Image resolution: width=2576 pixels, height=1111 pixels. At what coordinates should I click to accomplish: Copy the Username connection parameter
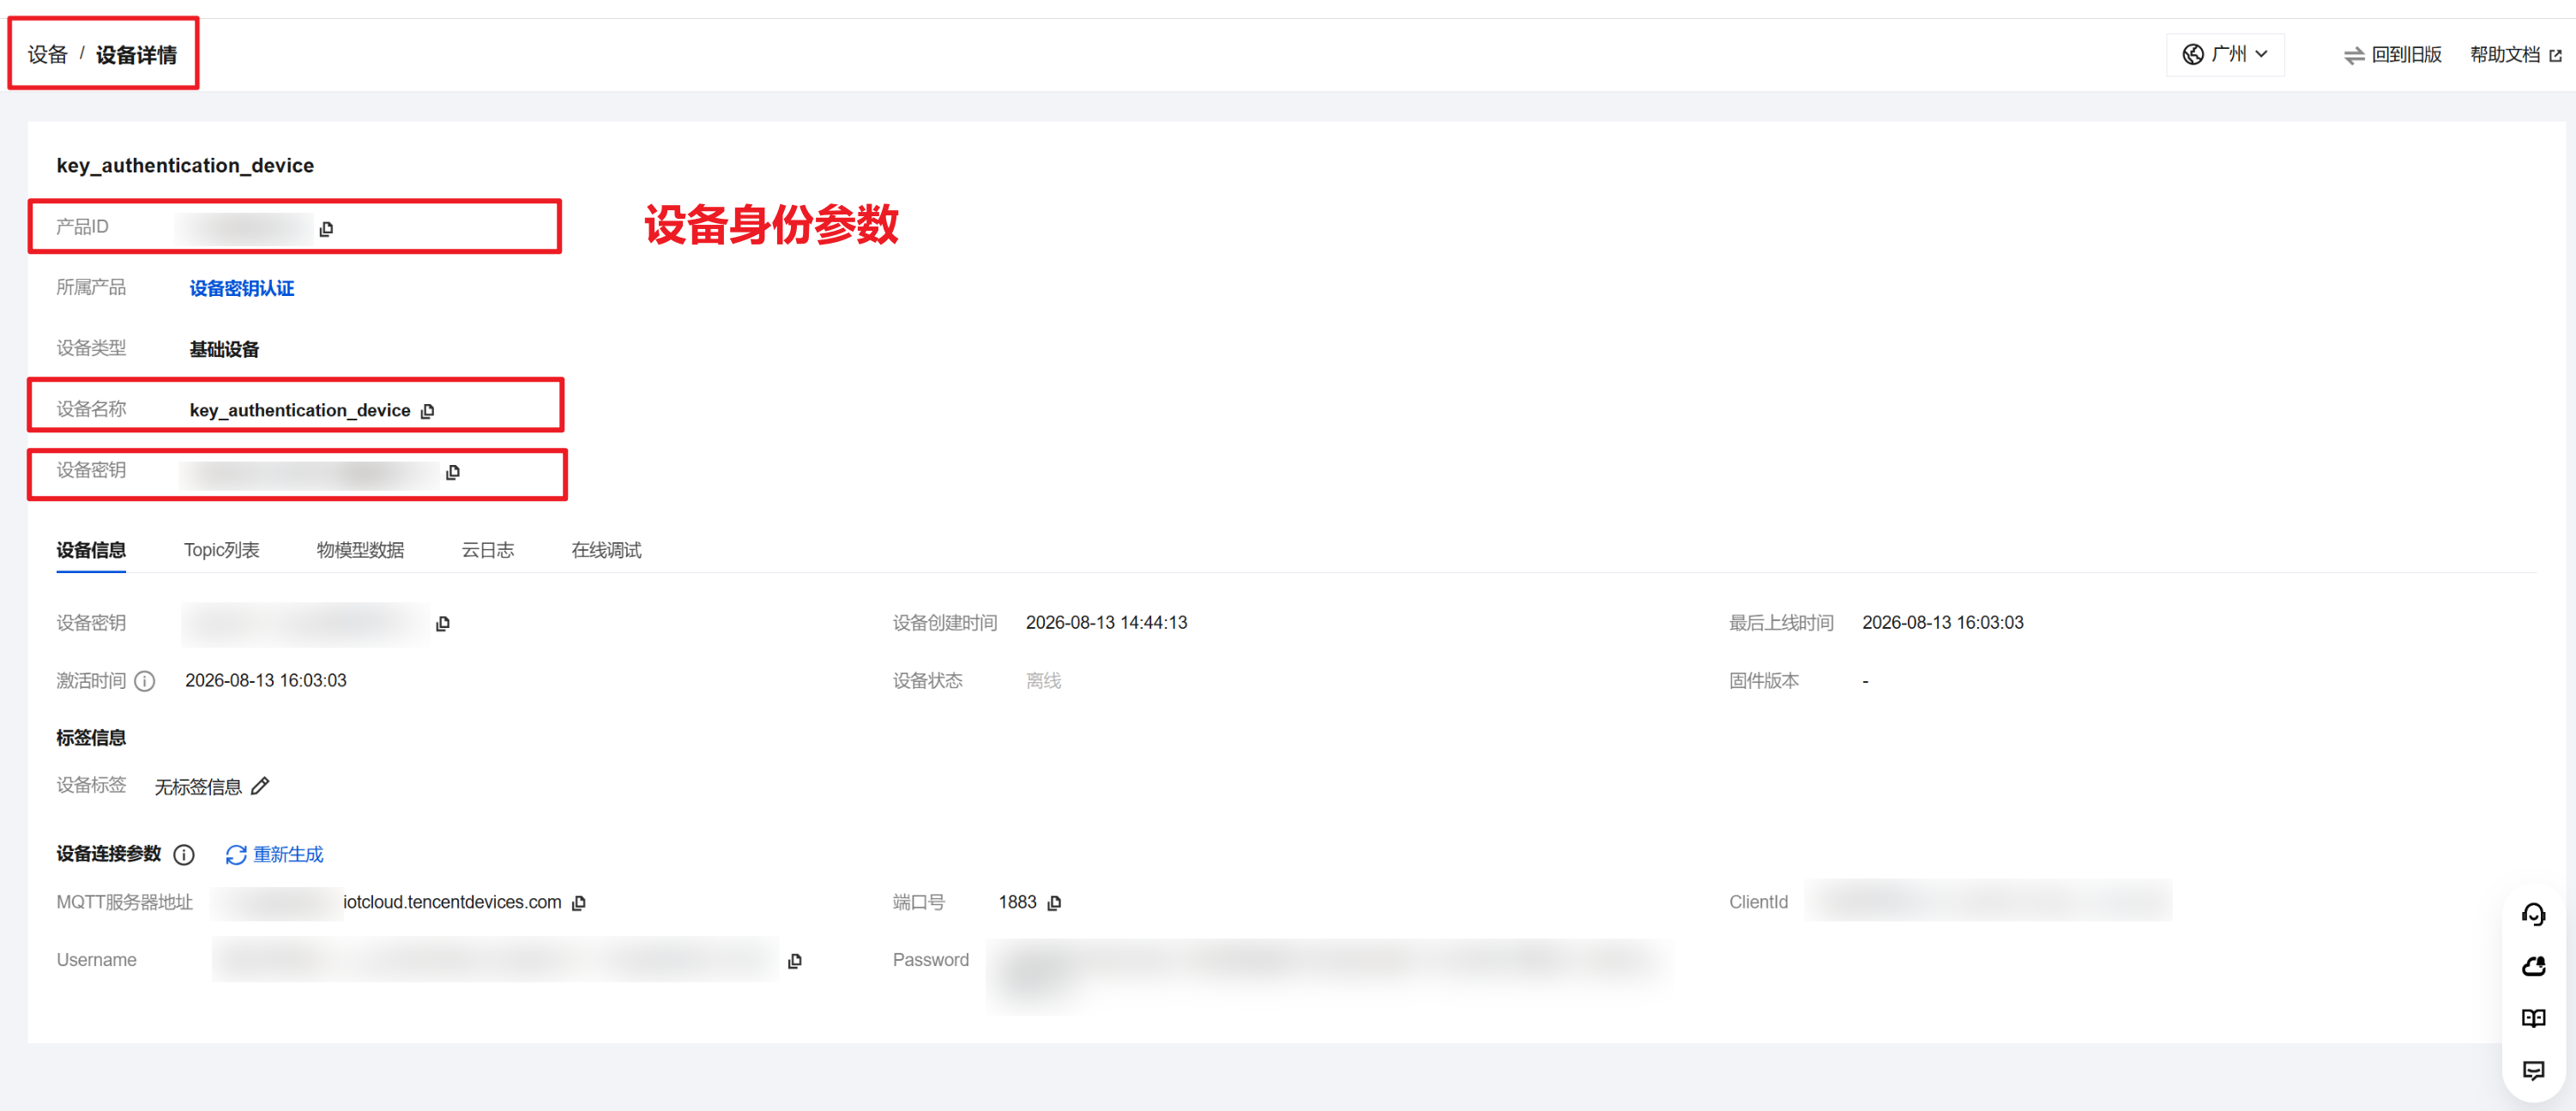pos(795,961)
